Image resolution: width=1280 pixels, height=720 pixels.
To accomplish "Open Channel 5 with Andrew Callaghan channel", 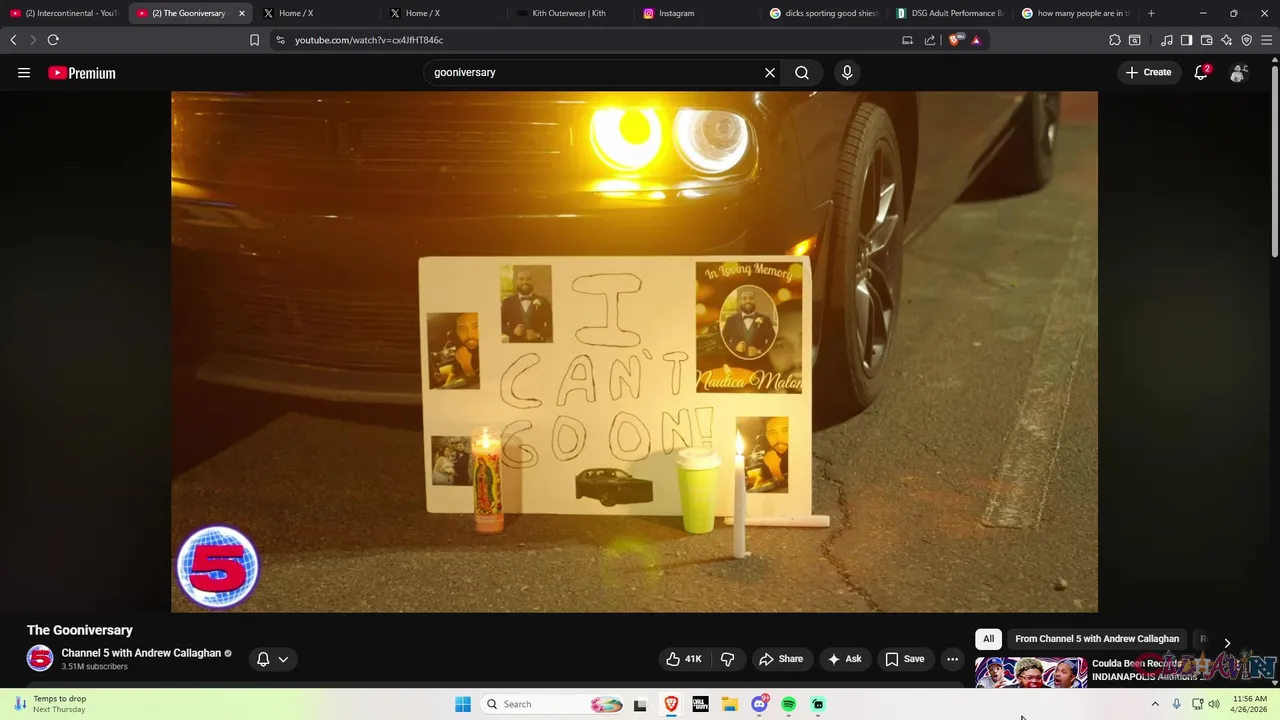I will (141, 653).
